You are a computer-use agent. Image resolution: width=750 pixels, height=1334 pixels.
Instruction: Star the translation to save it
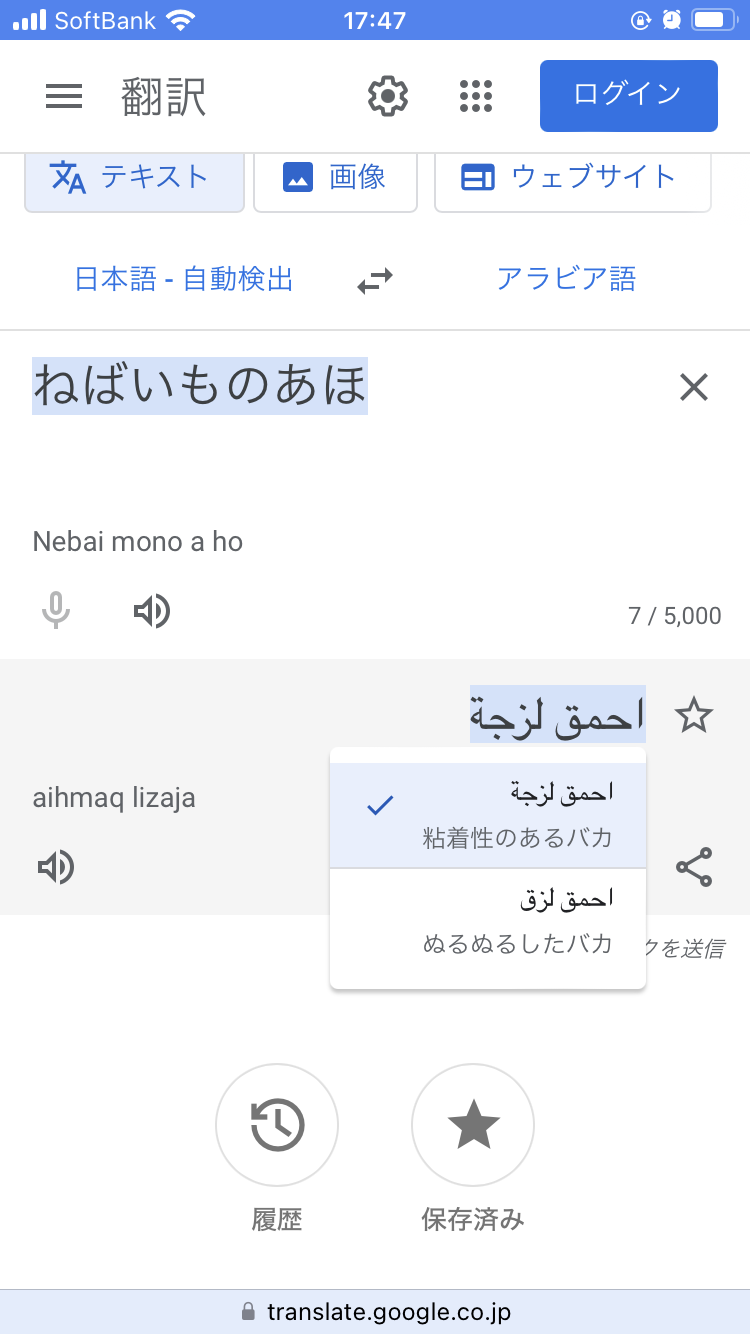pyautogui.click(x=693, y=715)
